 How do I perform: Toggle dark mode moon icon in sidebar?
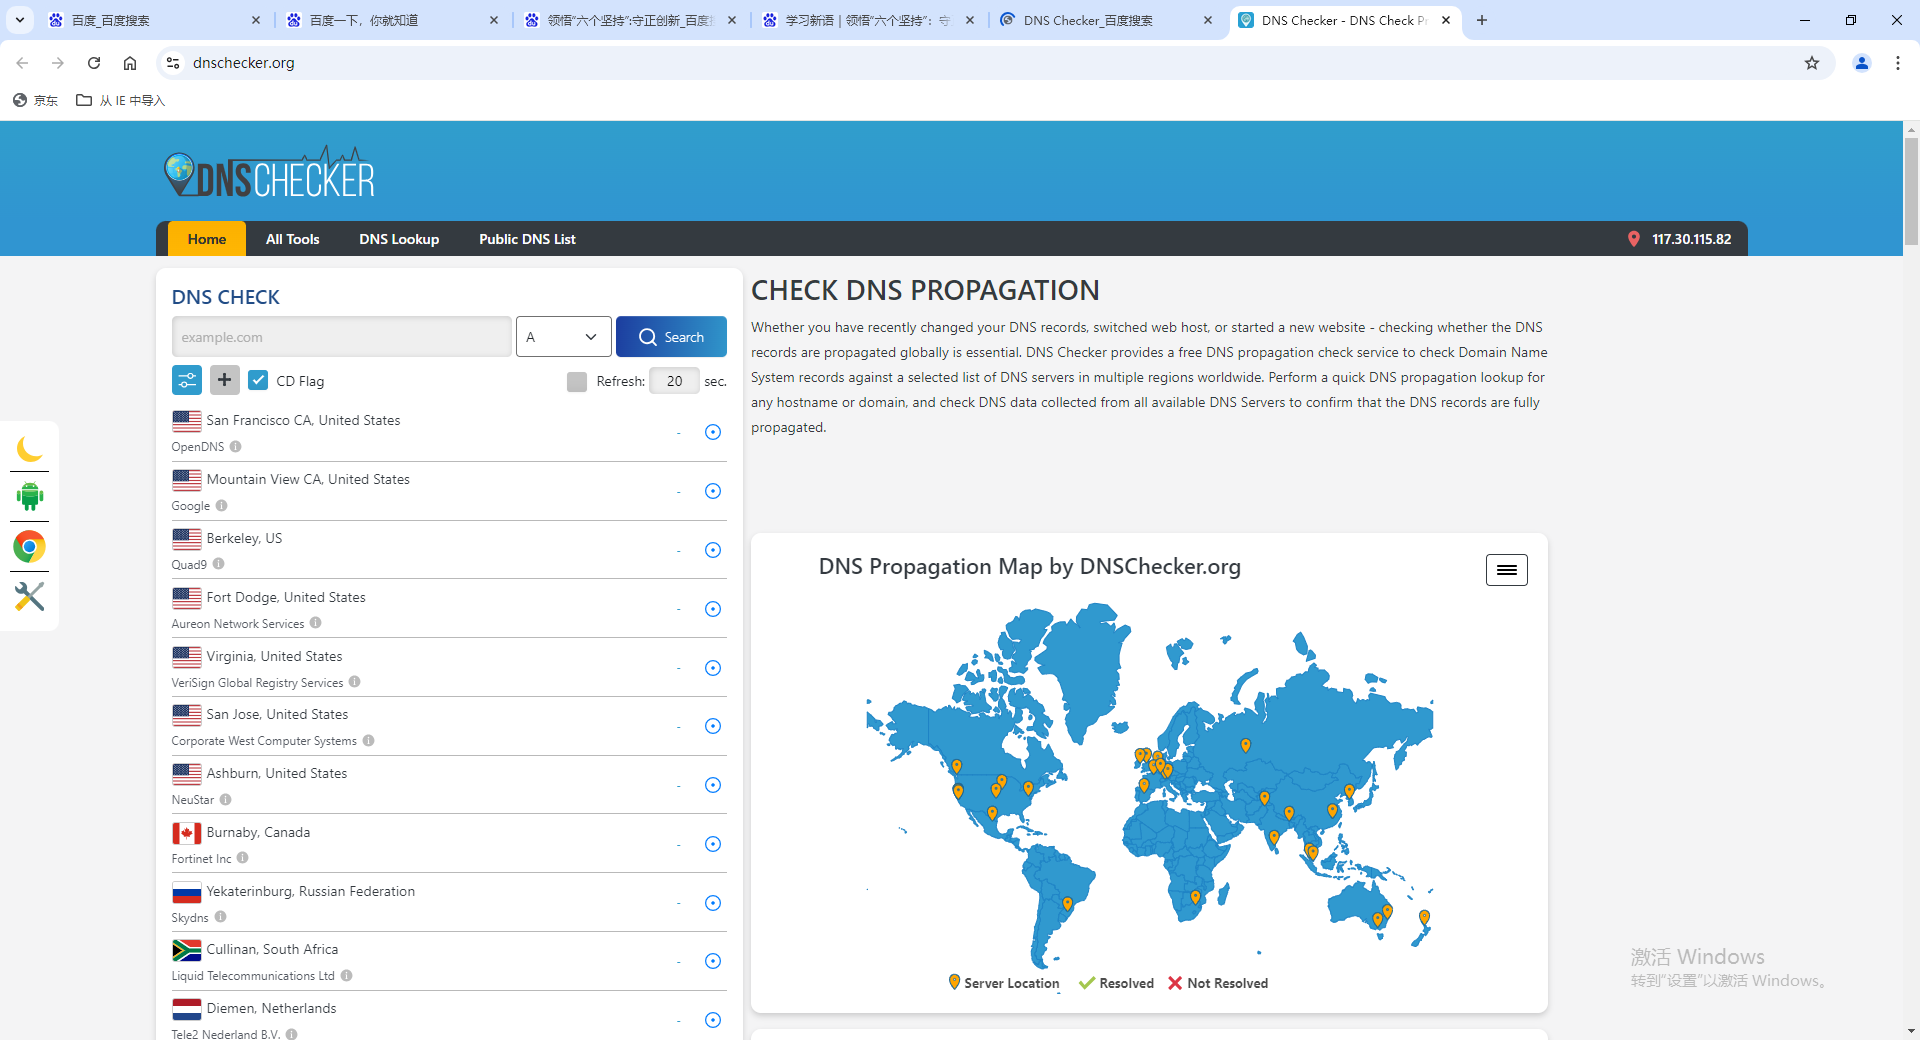tap(30, 449)
